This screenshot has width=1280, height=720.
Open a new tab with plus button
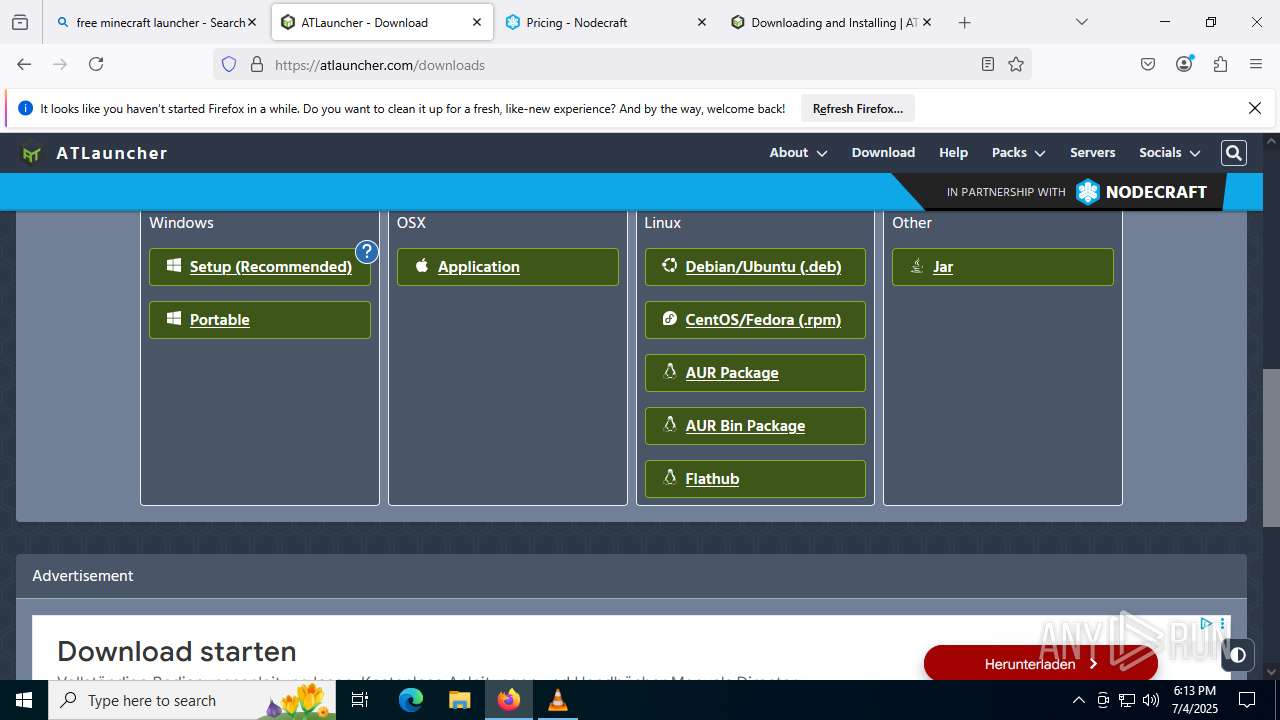coord(964,22)
